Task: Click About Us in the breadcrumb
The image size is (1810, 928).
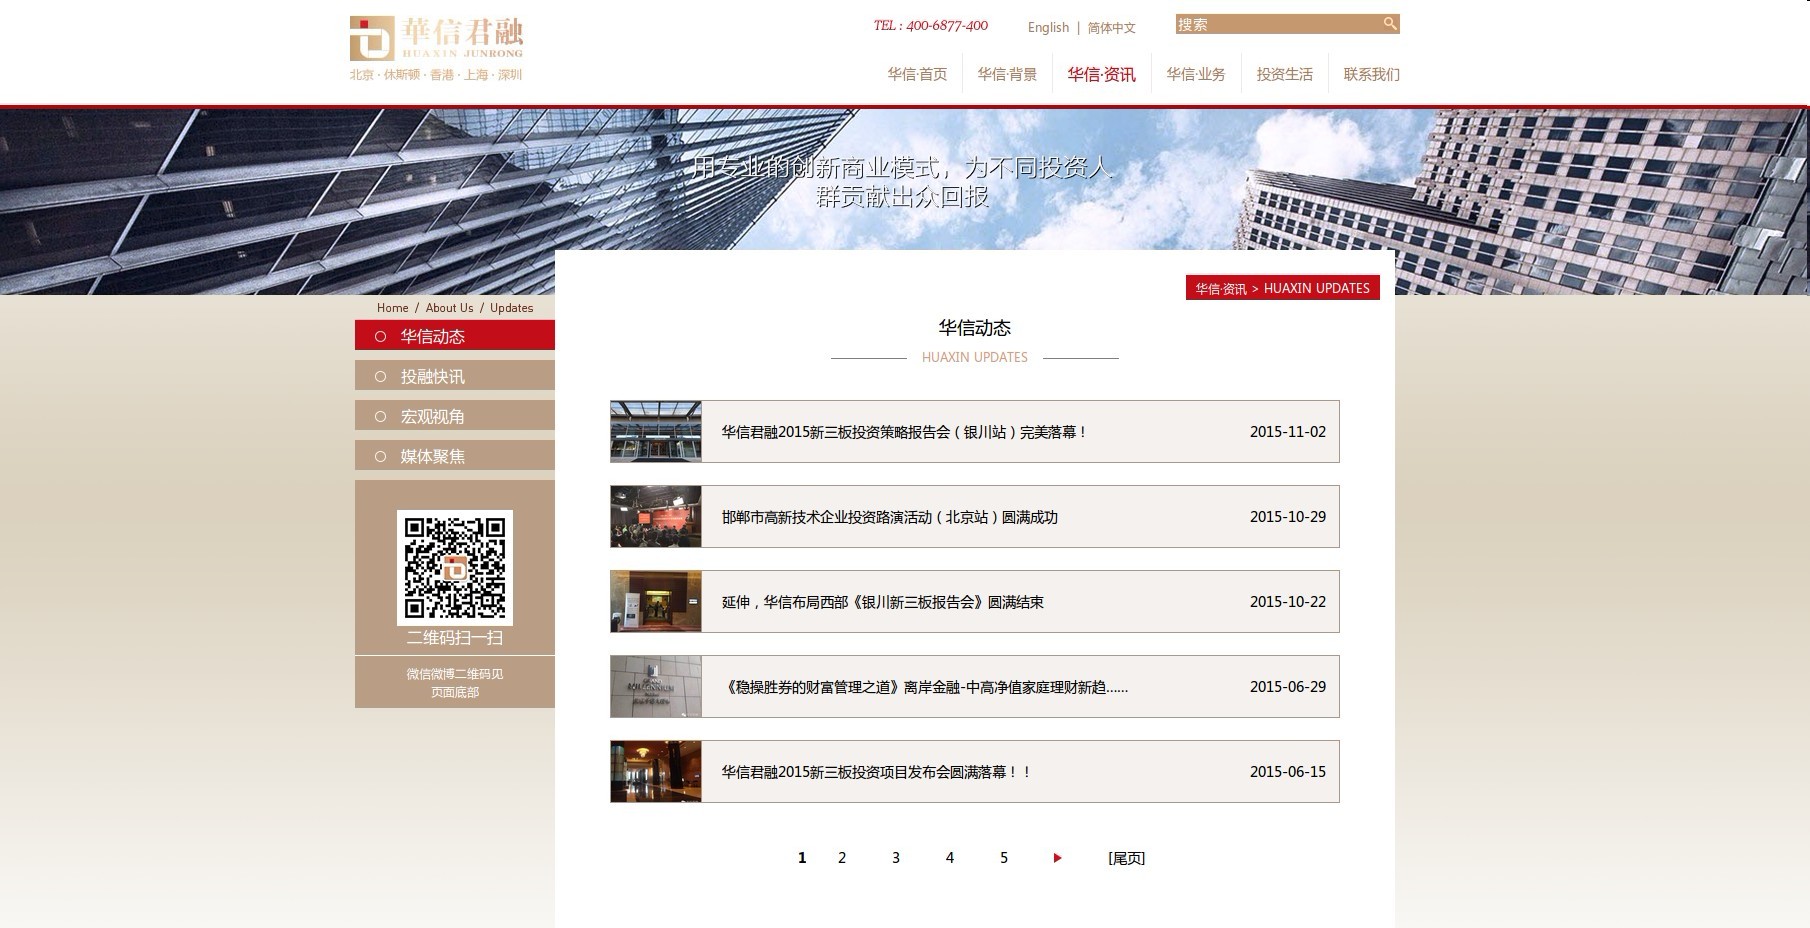Action: (x=449, y=308)
